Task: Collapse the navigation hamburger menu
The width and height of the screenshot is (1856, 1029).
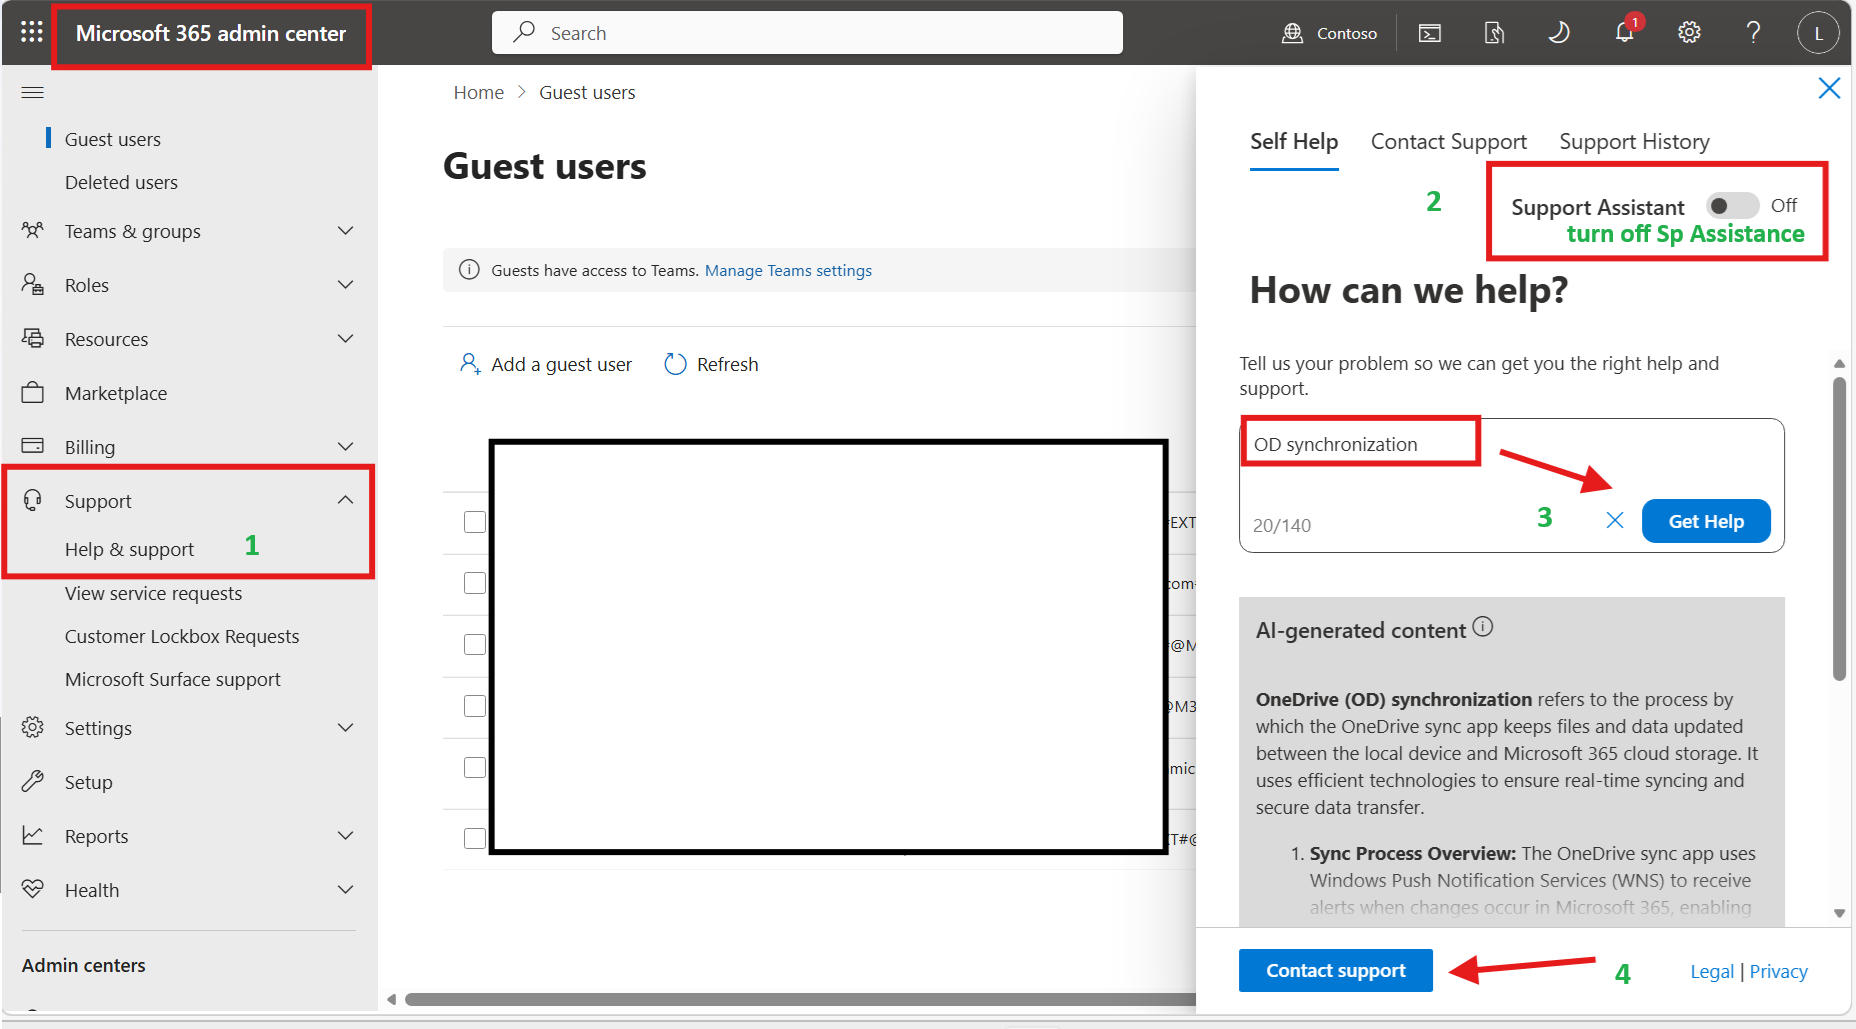Action: (33, 93)
